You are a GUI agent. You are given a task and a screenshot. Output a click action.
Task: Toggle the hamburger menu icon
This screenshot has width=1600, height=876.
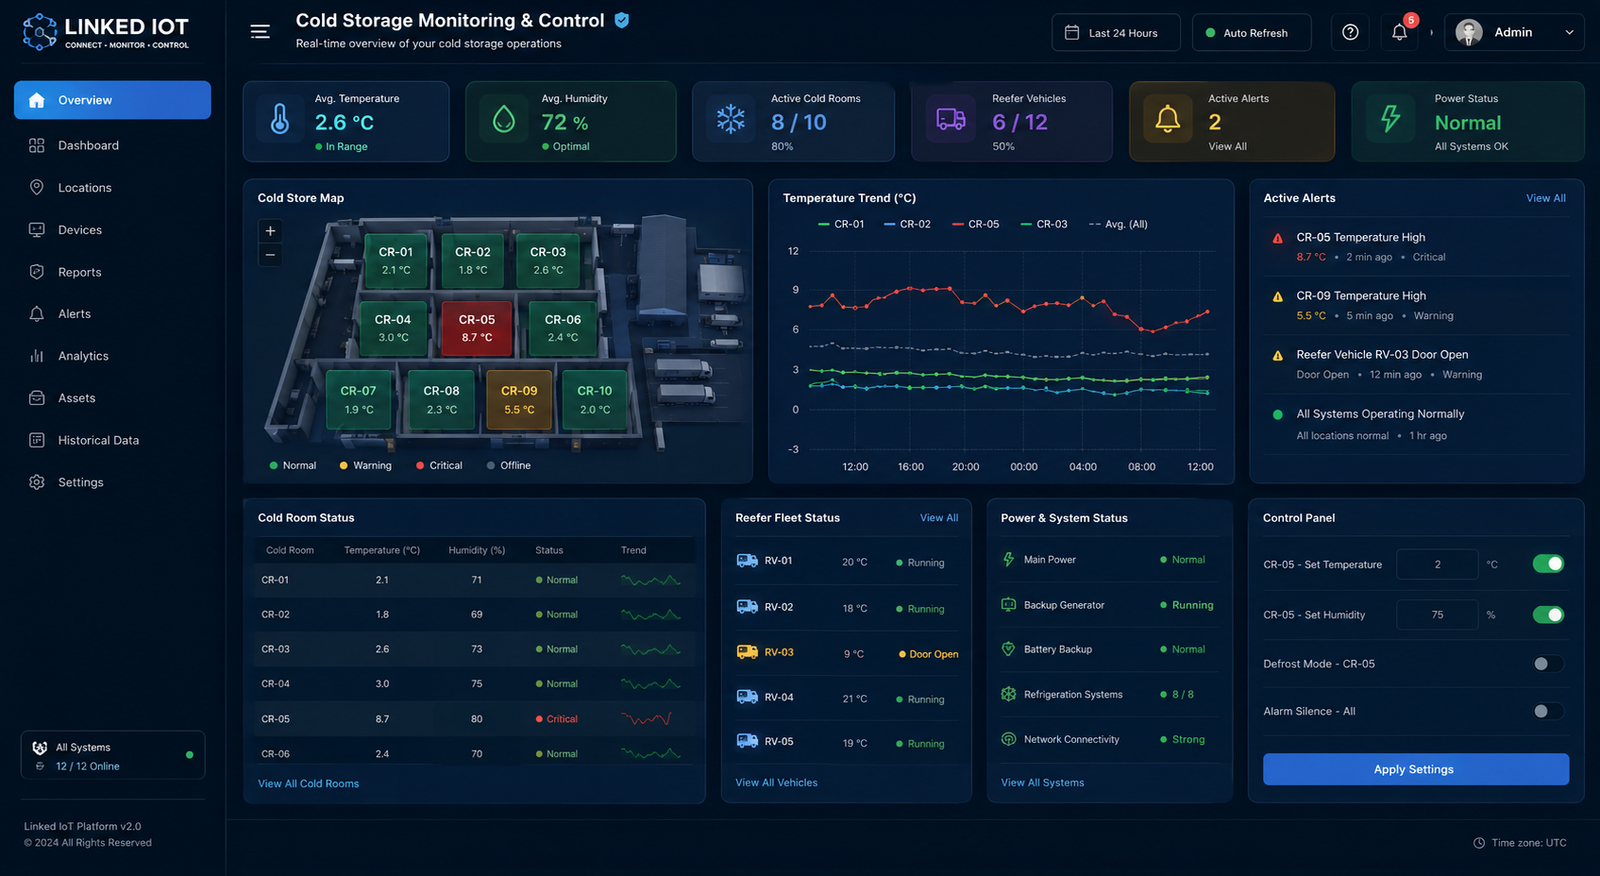click(x=260, y=32)
